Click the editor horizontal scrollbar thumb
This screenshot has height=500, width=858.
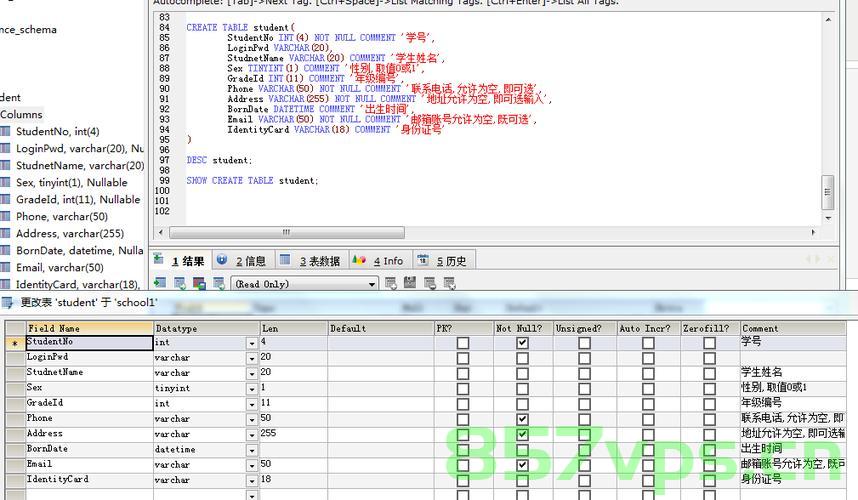287,232
